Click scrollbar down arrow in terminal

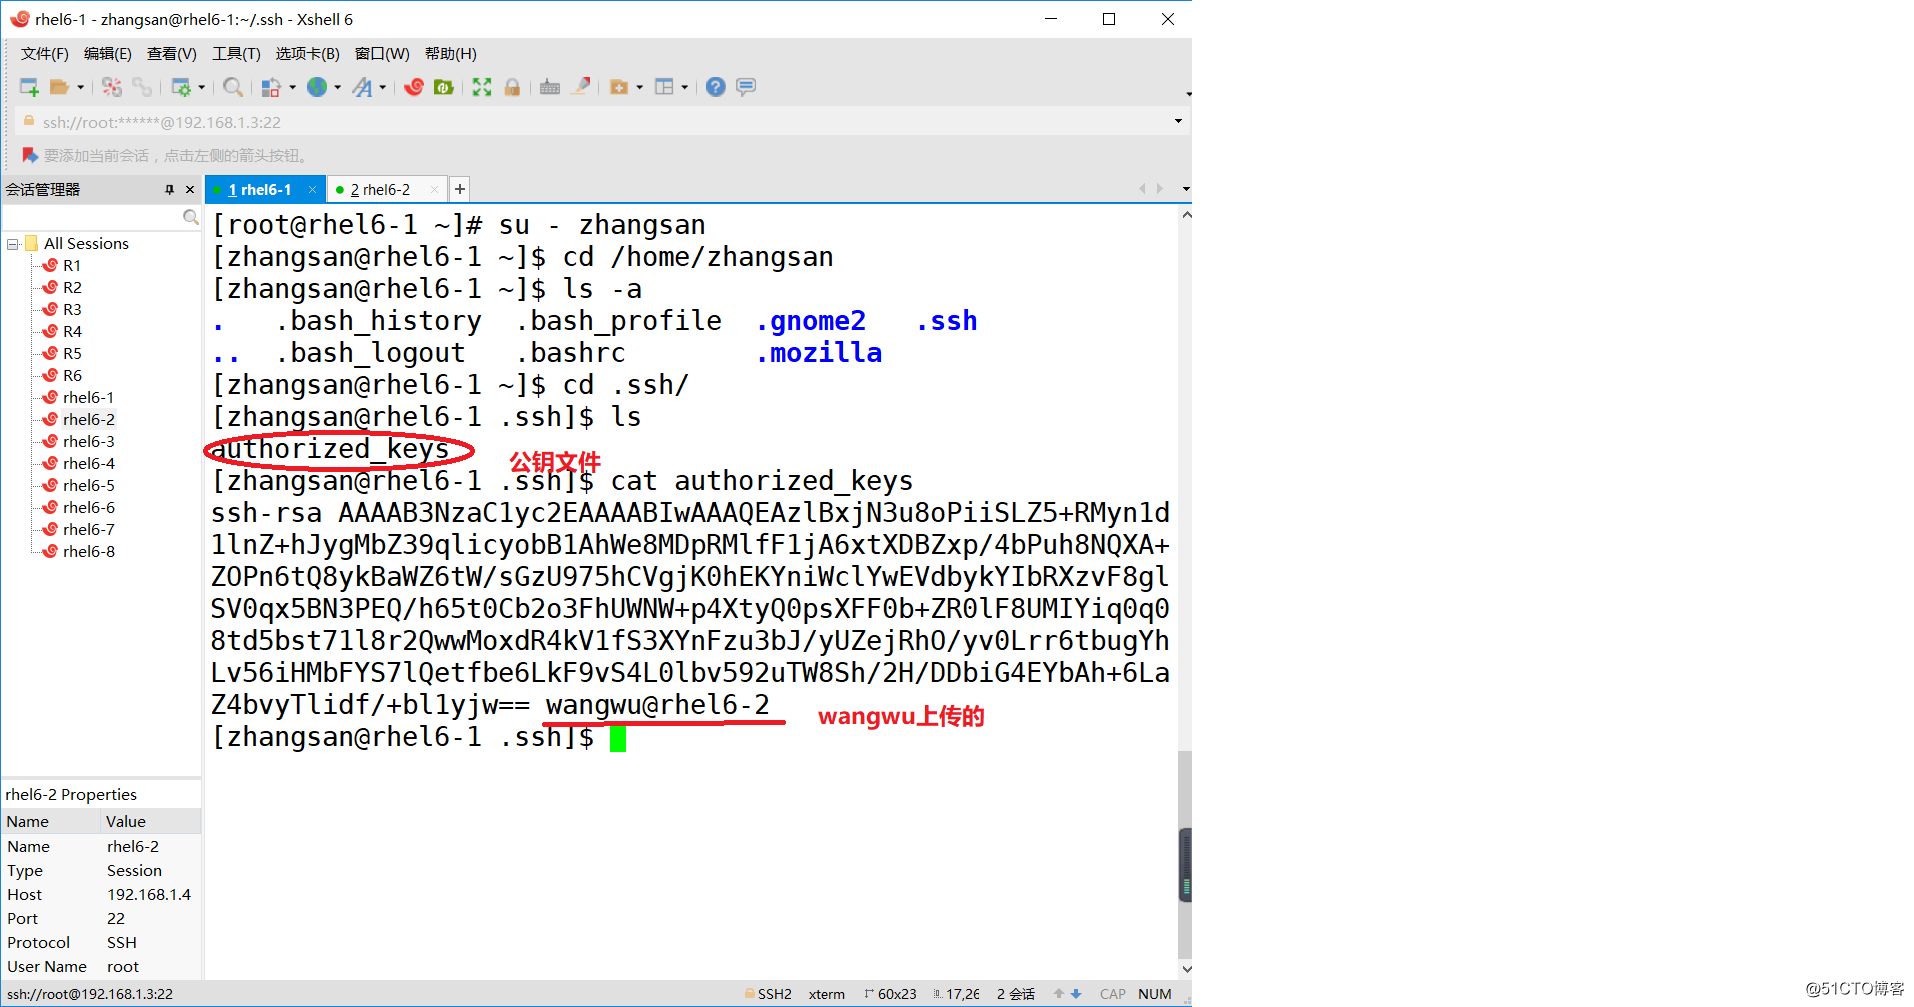[x=1186, y=968]
